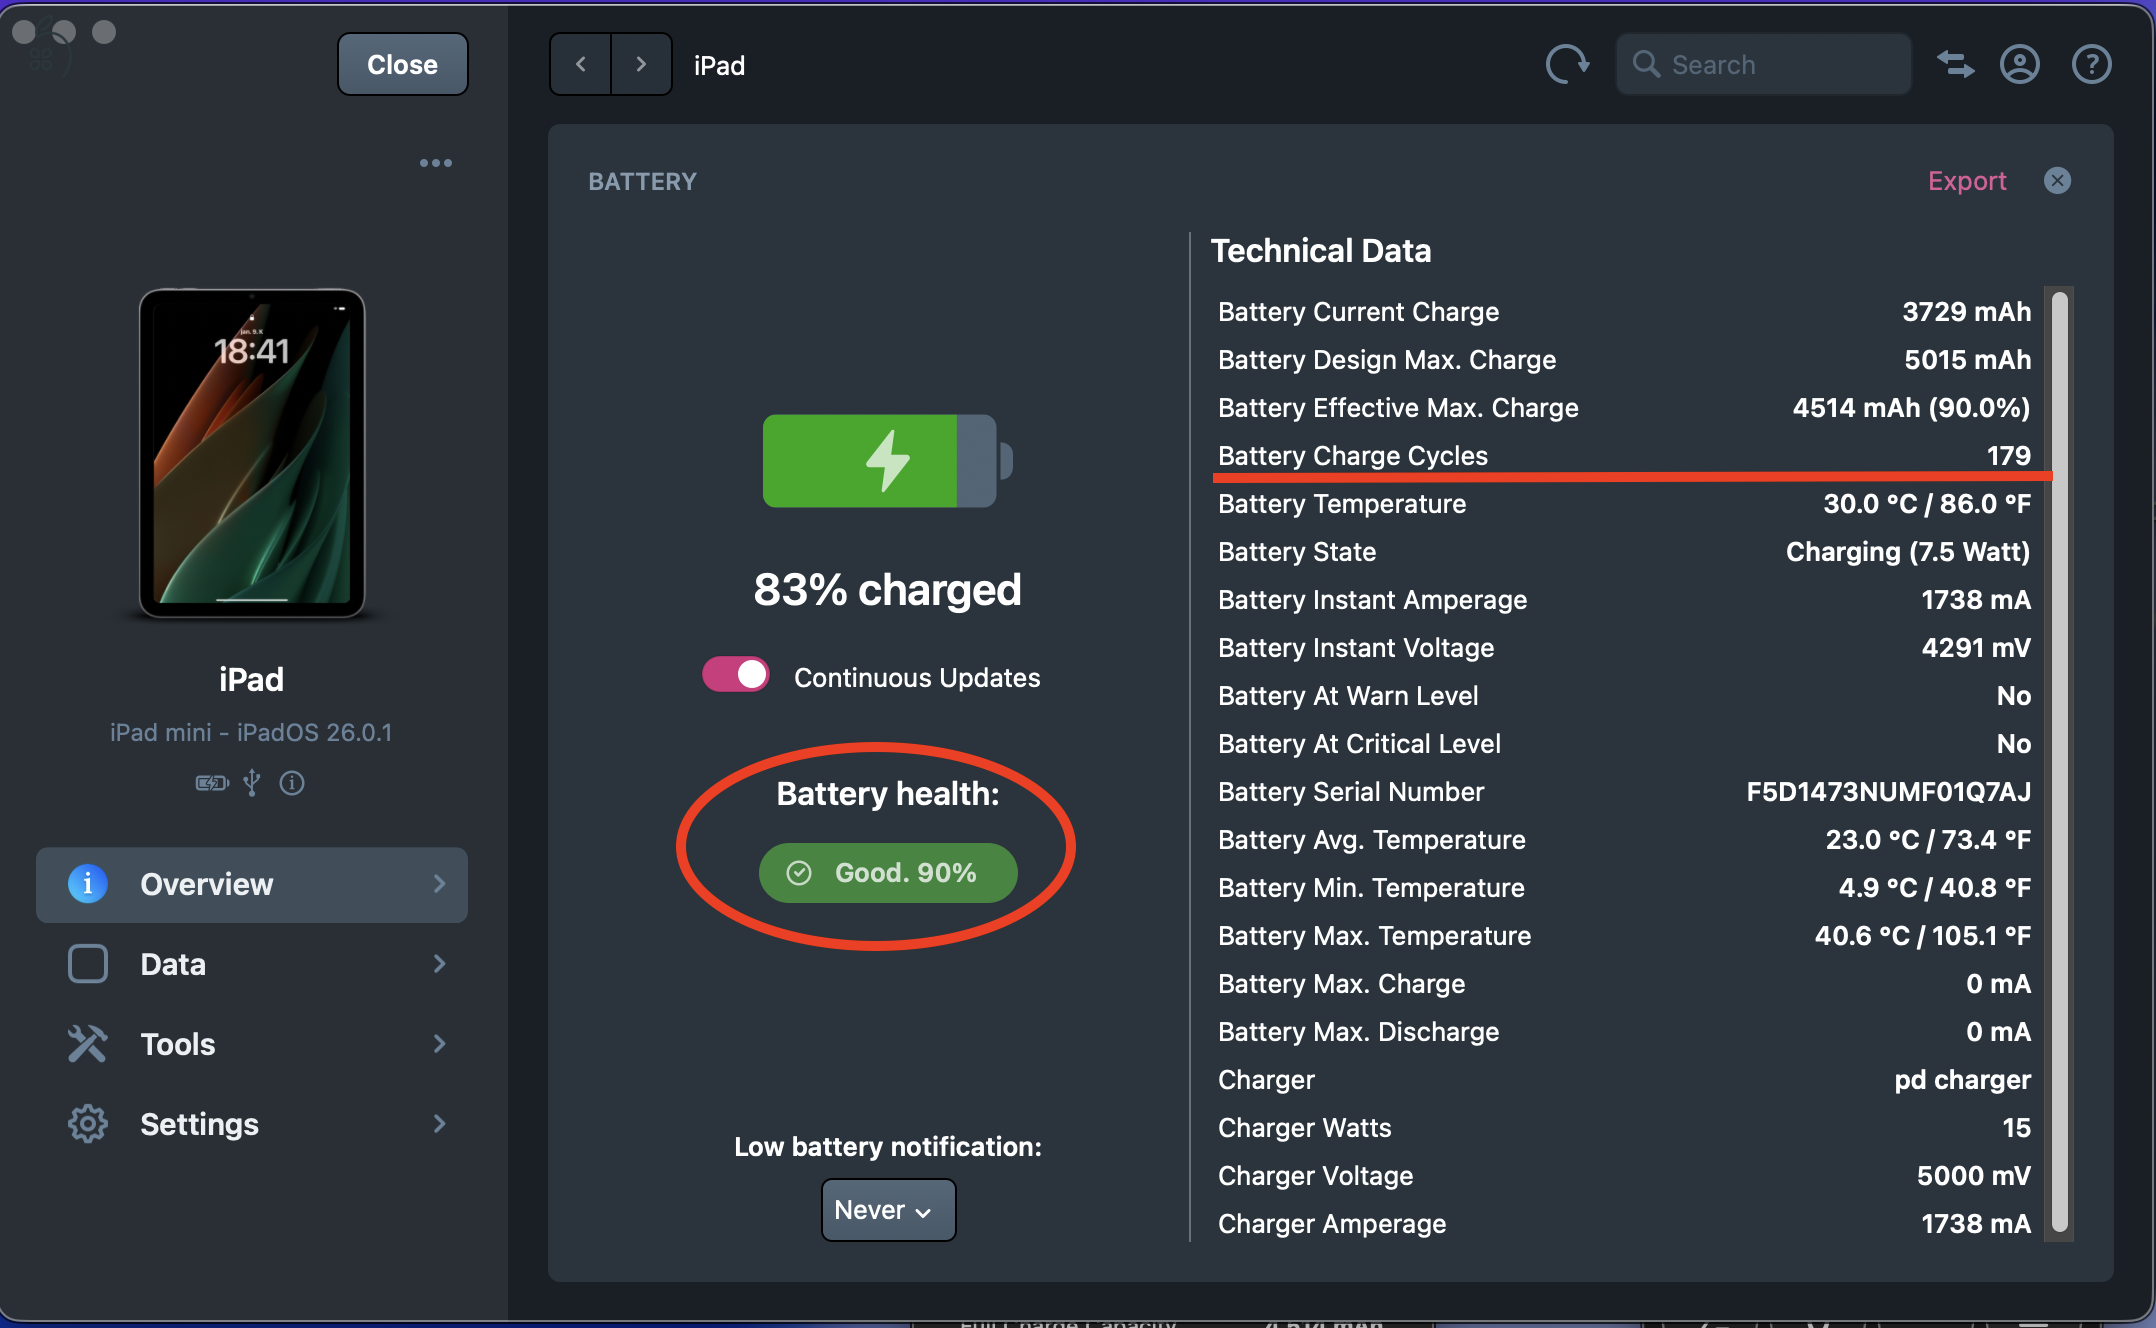Click the help question mark icon
The image size is (2156, 1328).
coord(2091,65)
